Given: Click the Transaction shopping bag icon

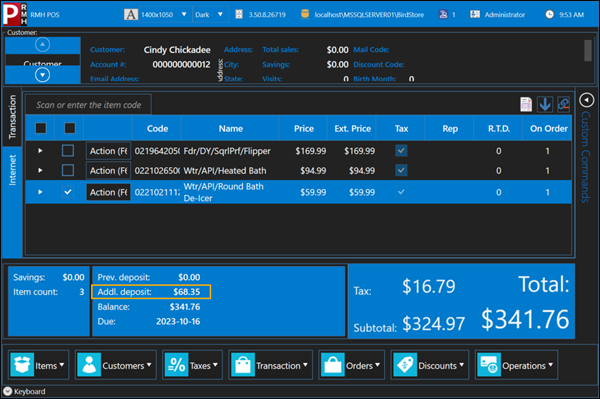Looking at the screenshot, I should [243, 365].
